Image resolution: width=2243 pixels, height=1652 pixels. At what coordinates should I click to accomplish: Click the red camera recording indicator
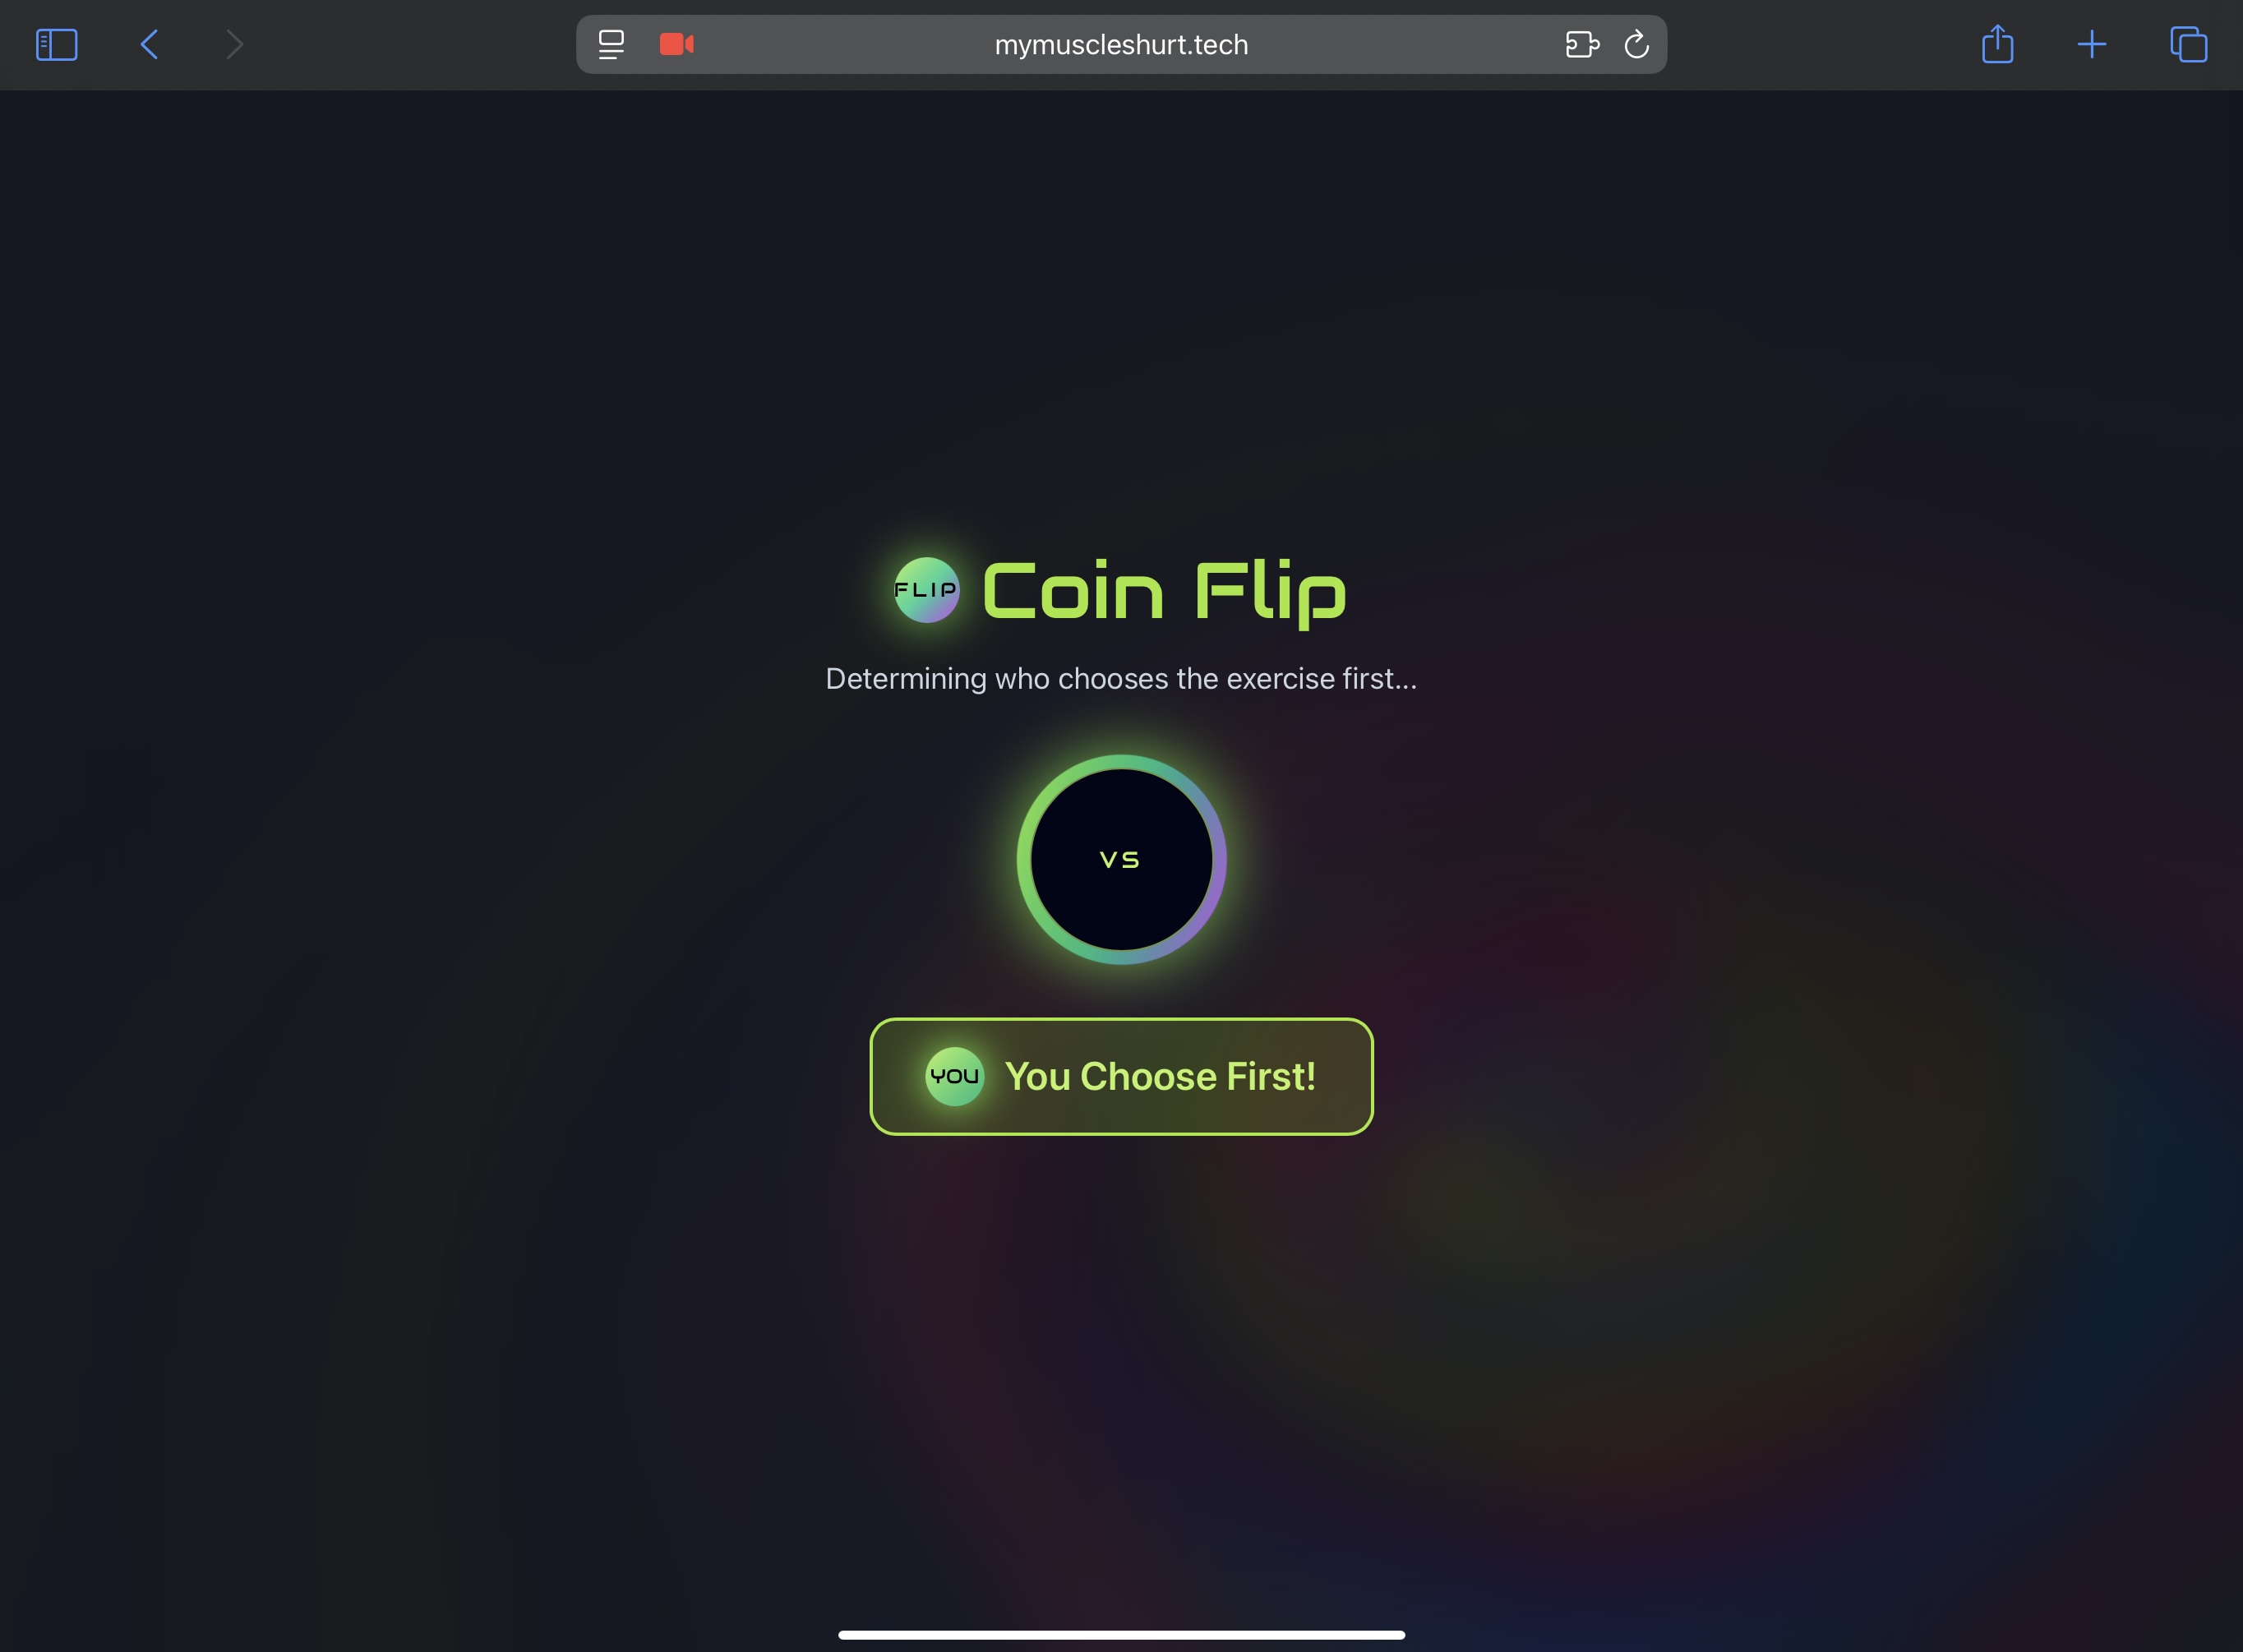[x=677, y=44]
